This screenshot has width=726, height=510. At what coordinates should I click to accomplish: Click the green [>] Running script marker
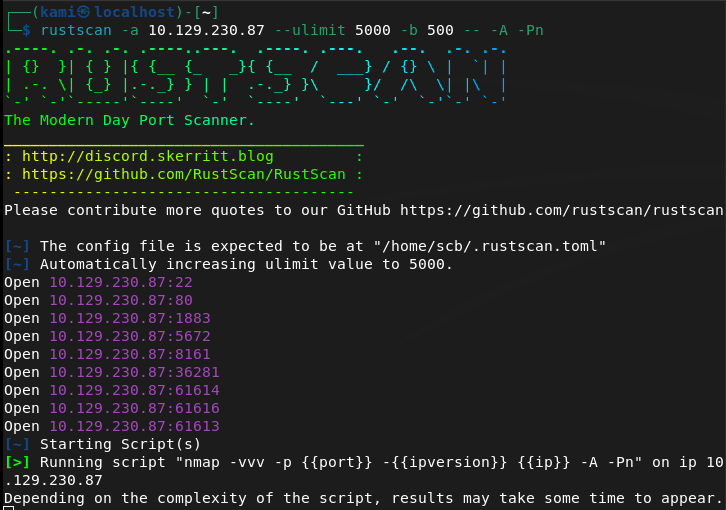17,462
